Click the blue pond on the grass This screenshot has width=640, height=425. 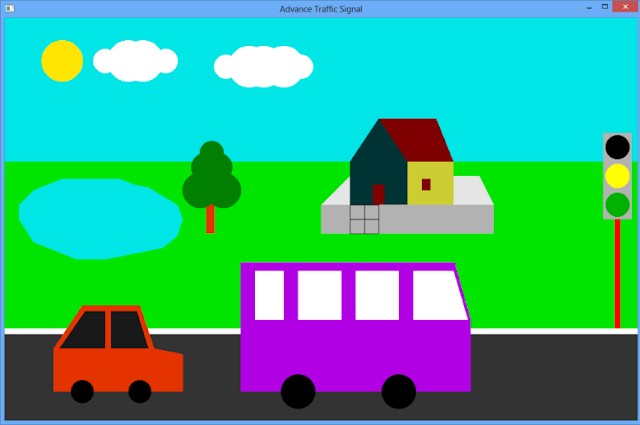pos(100,219)
